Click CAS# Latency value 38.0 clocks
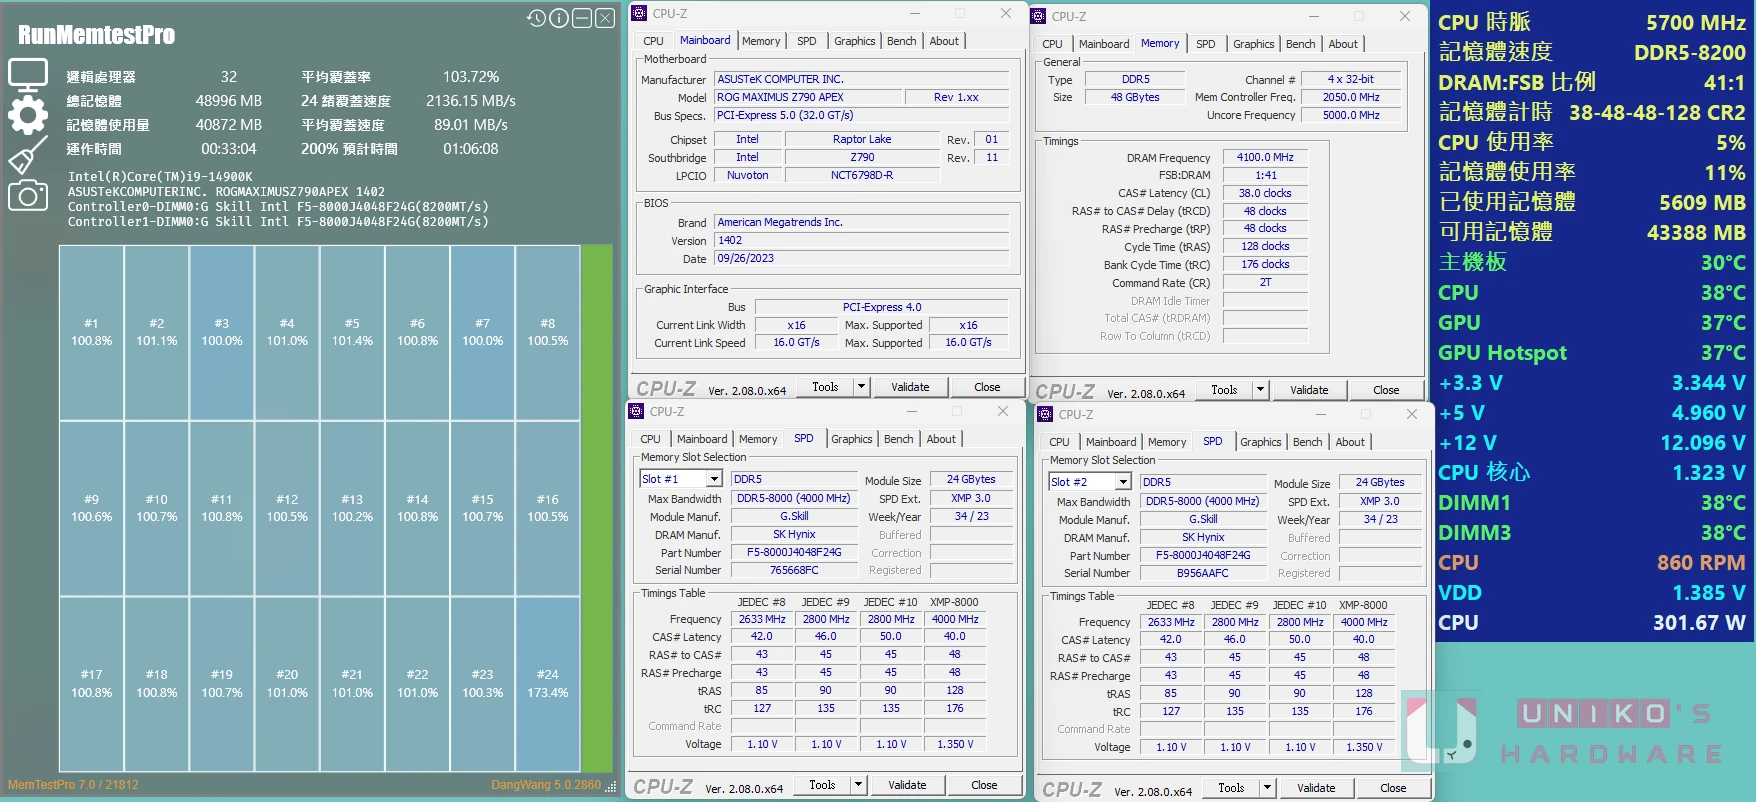The image size is (1756, 802). (1265, 193)
